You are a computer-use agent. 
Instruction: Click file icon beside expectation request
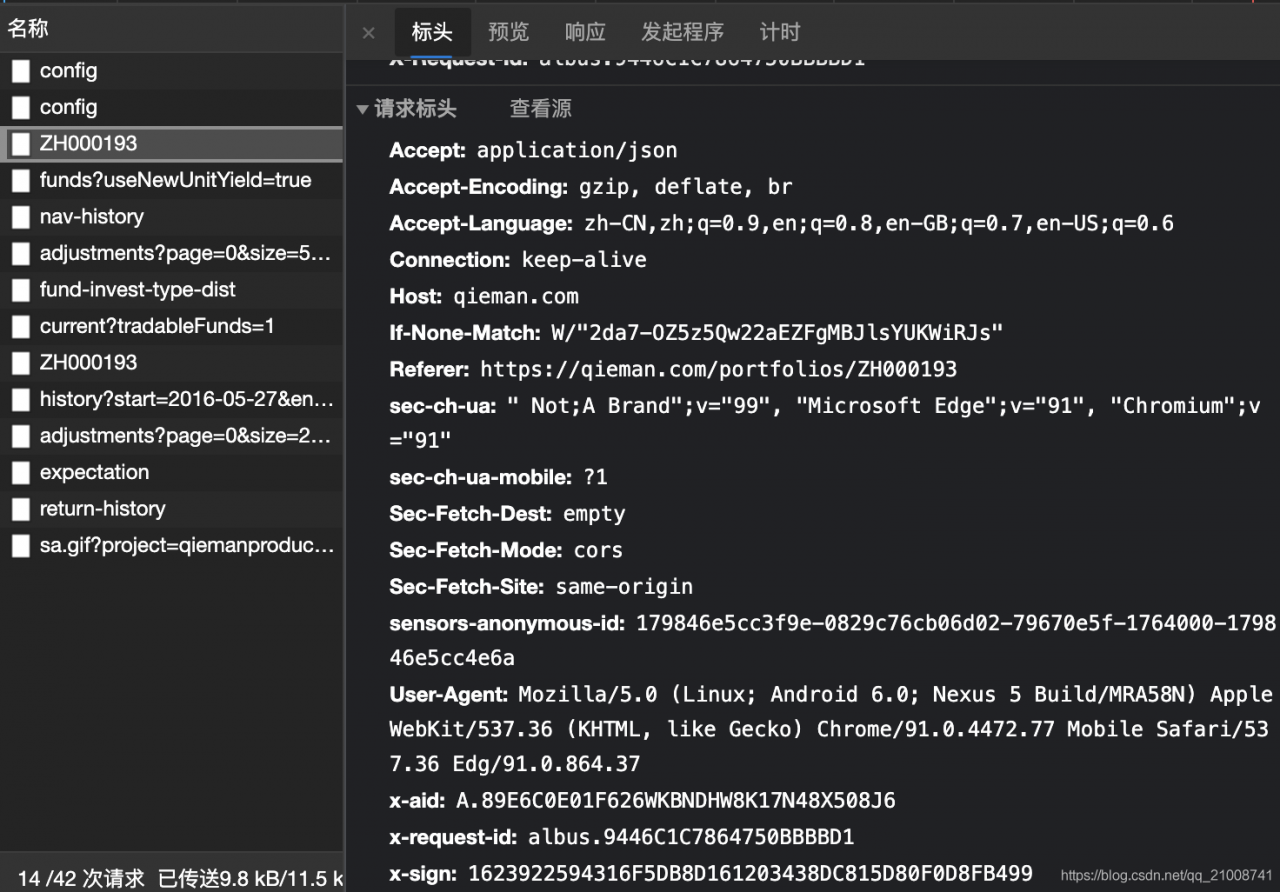(21, 472)
